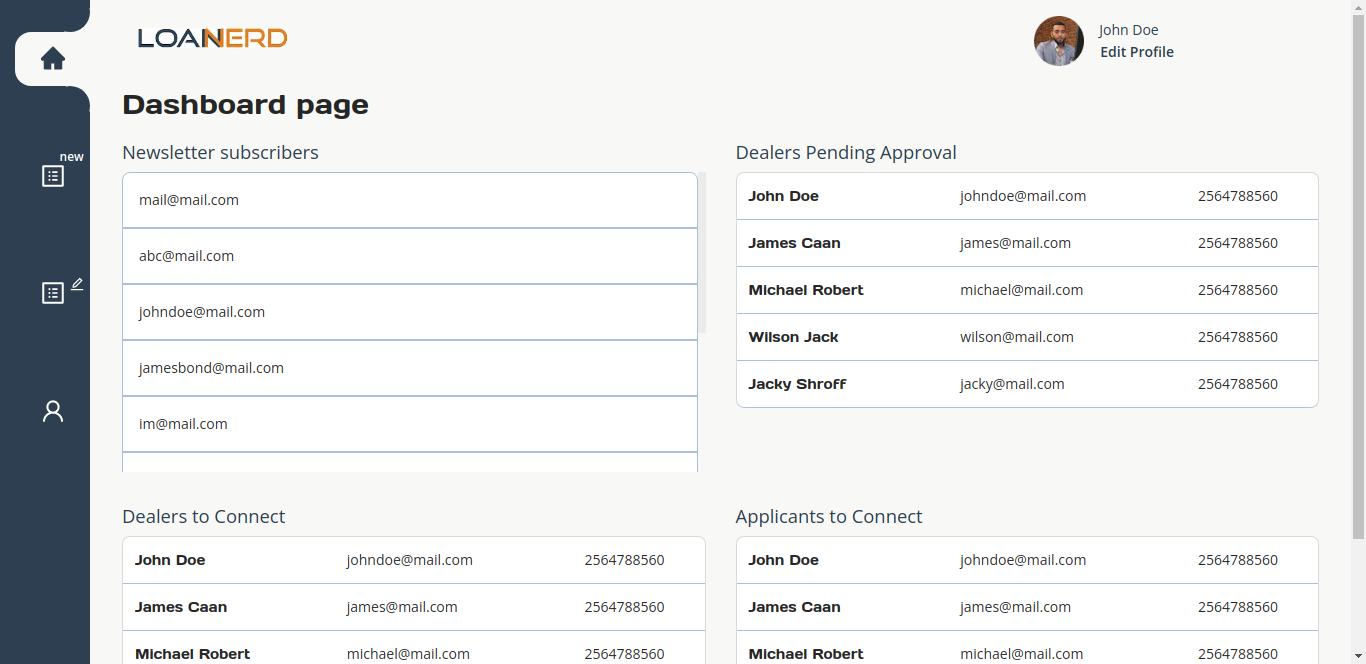The image size is (1366, 664).
Task: Select mail@mail.com newsletter subscriber
Action: click(x=410, y=200)
